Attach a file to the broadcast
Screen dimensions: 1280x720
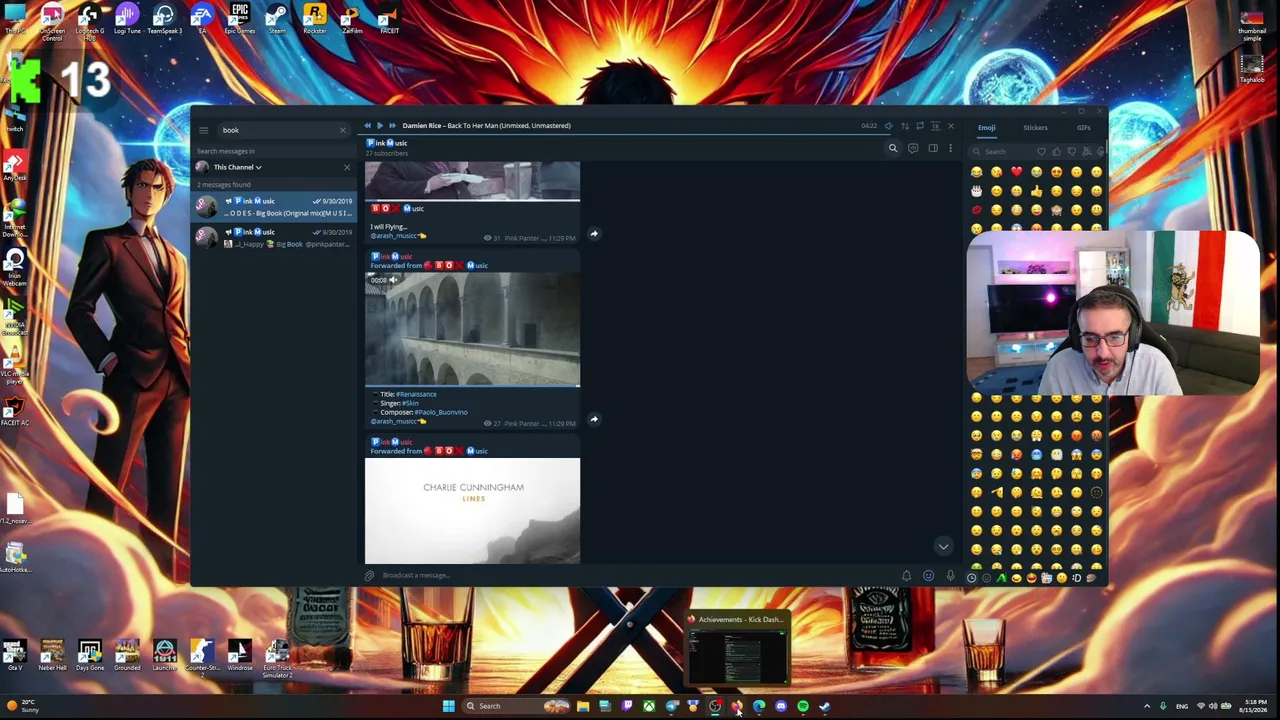(370, 576)
